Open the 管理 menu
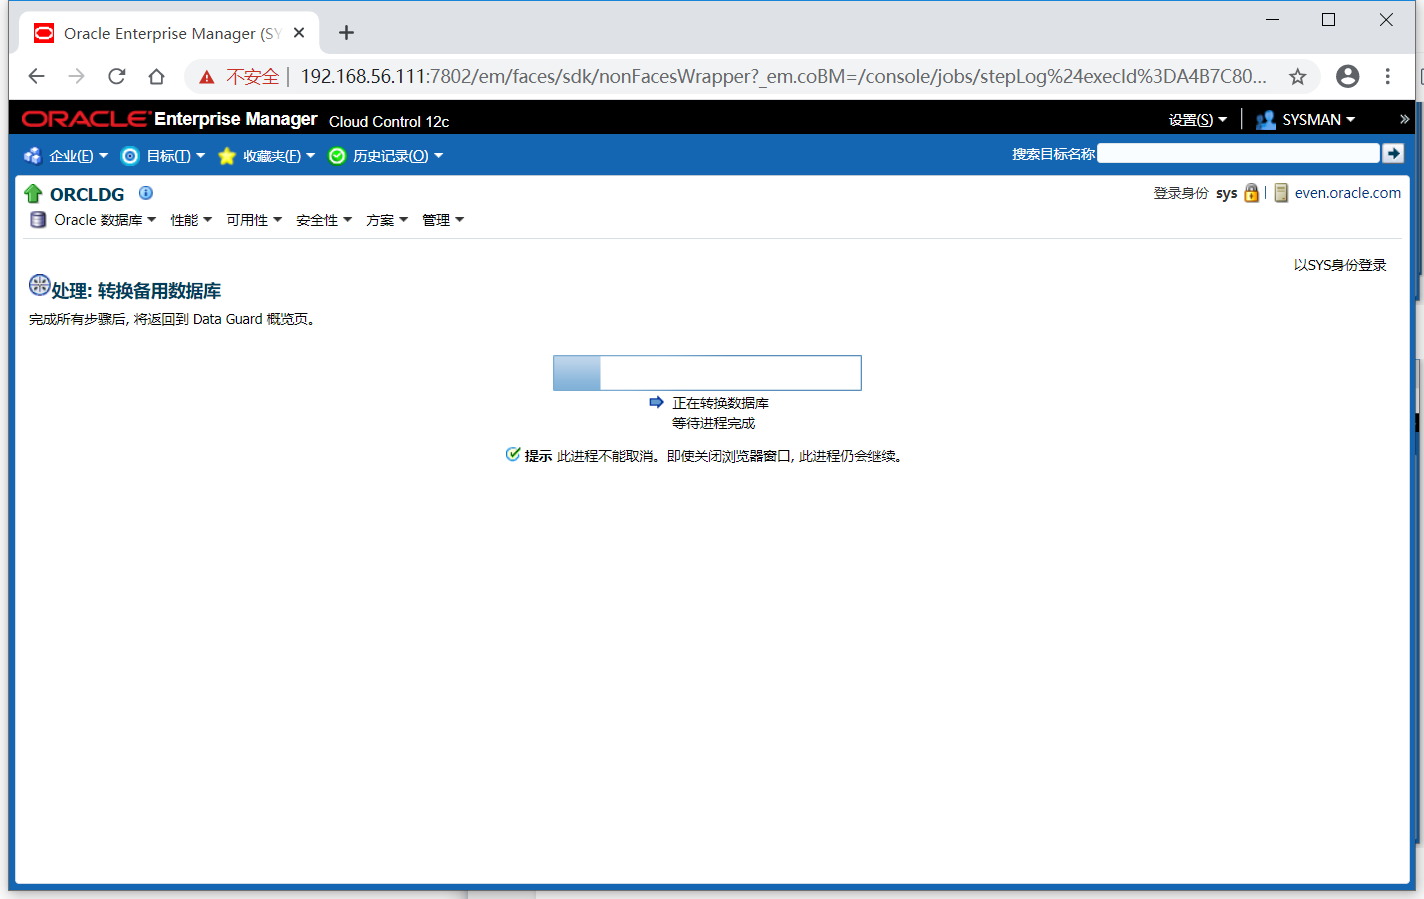The height and width of the screenshot is (899, 1424). pos(442,220)
